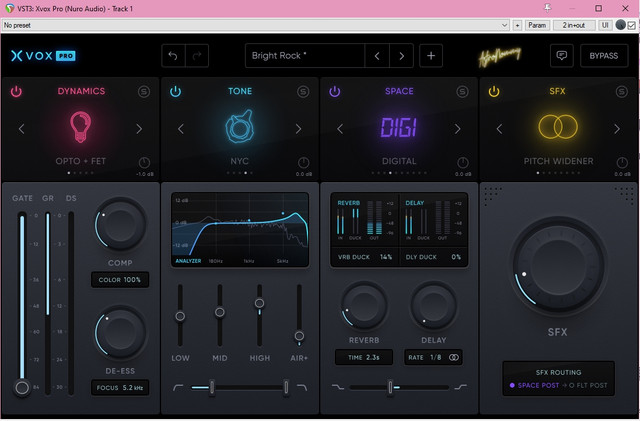
Task: Click the undo arrow button
Action: pos(173,56)
